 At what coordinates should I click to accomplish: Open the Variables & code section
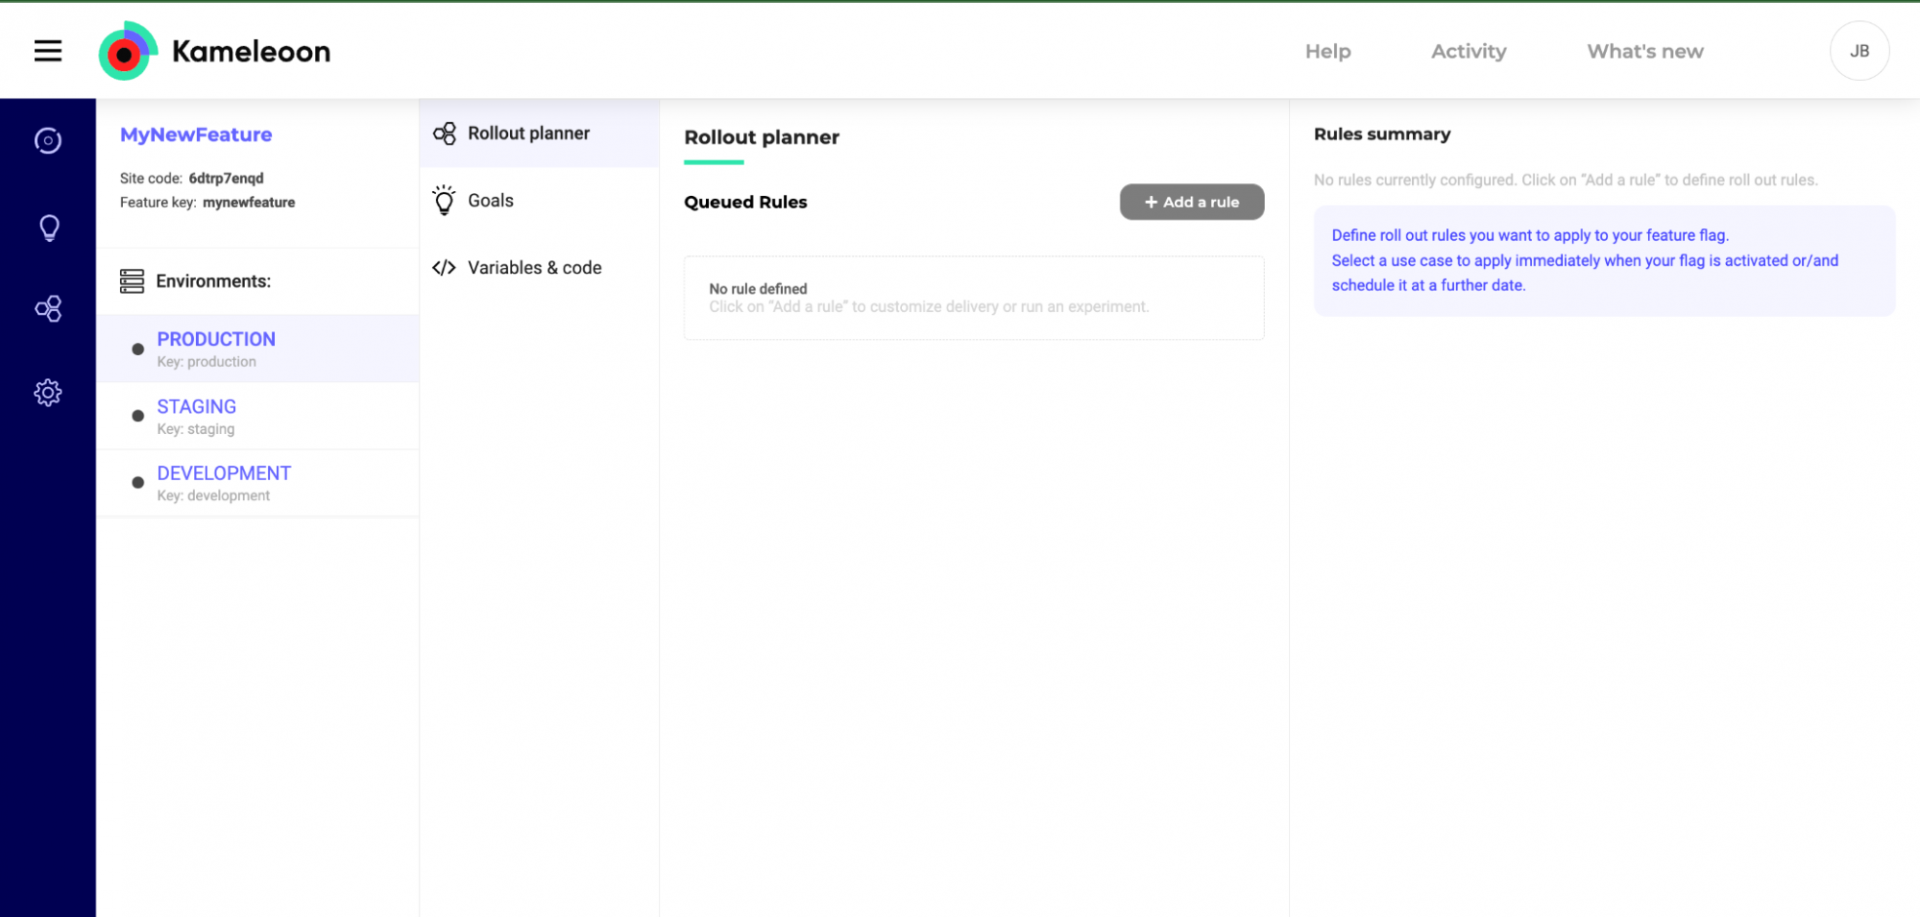[539, 267]
